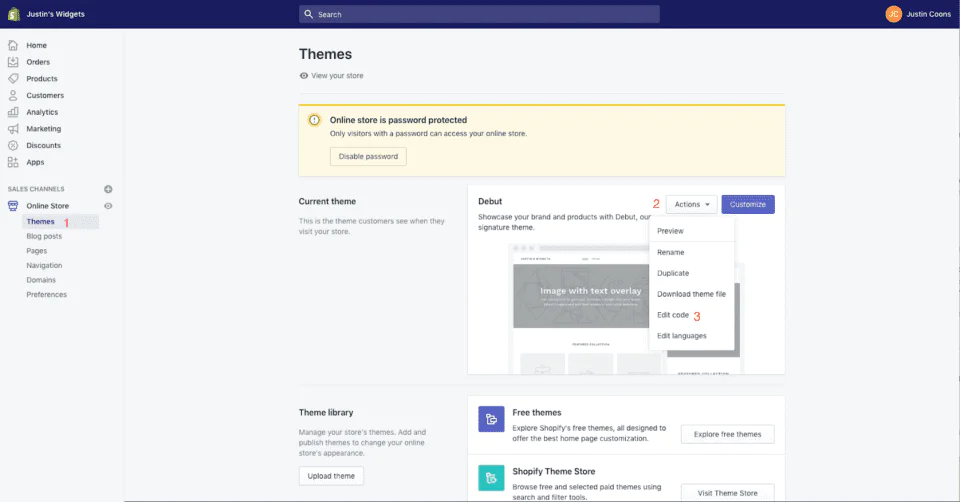The height and width of the screenshot is (502, 960).
Task: Add a sales channel with plus icon
Action: [x=108, y=189]
